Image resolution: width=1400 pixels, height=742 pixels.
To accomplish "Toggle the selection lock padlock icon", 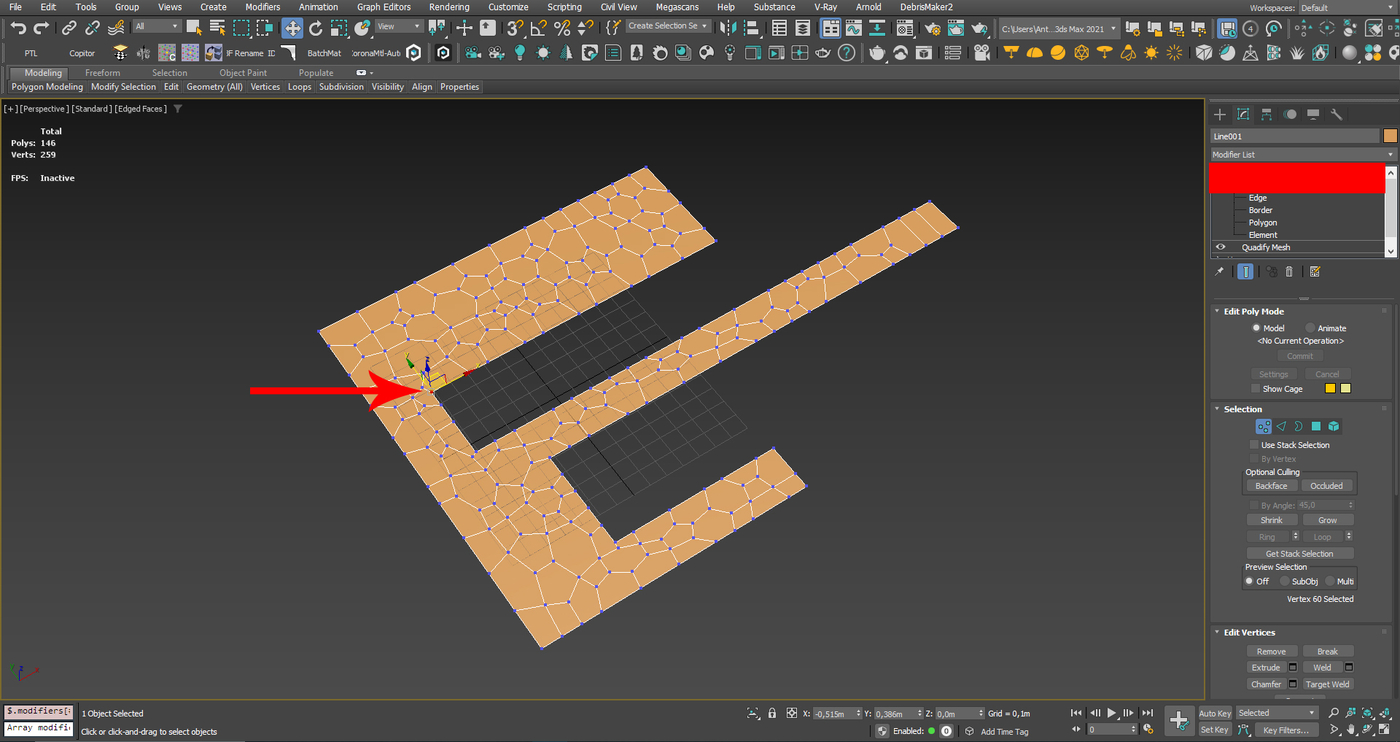I will [x=772, y=713].
